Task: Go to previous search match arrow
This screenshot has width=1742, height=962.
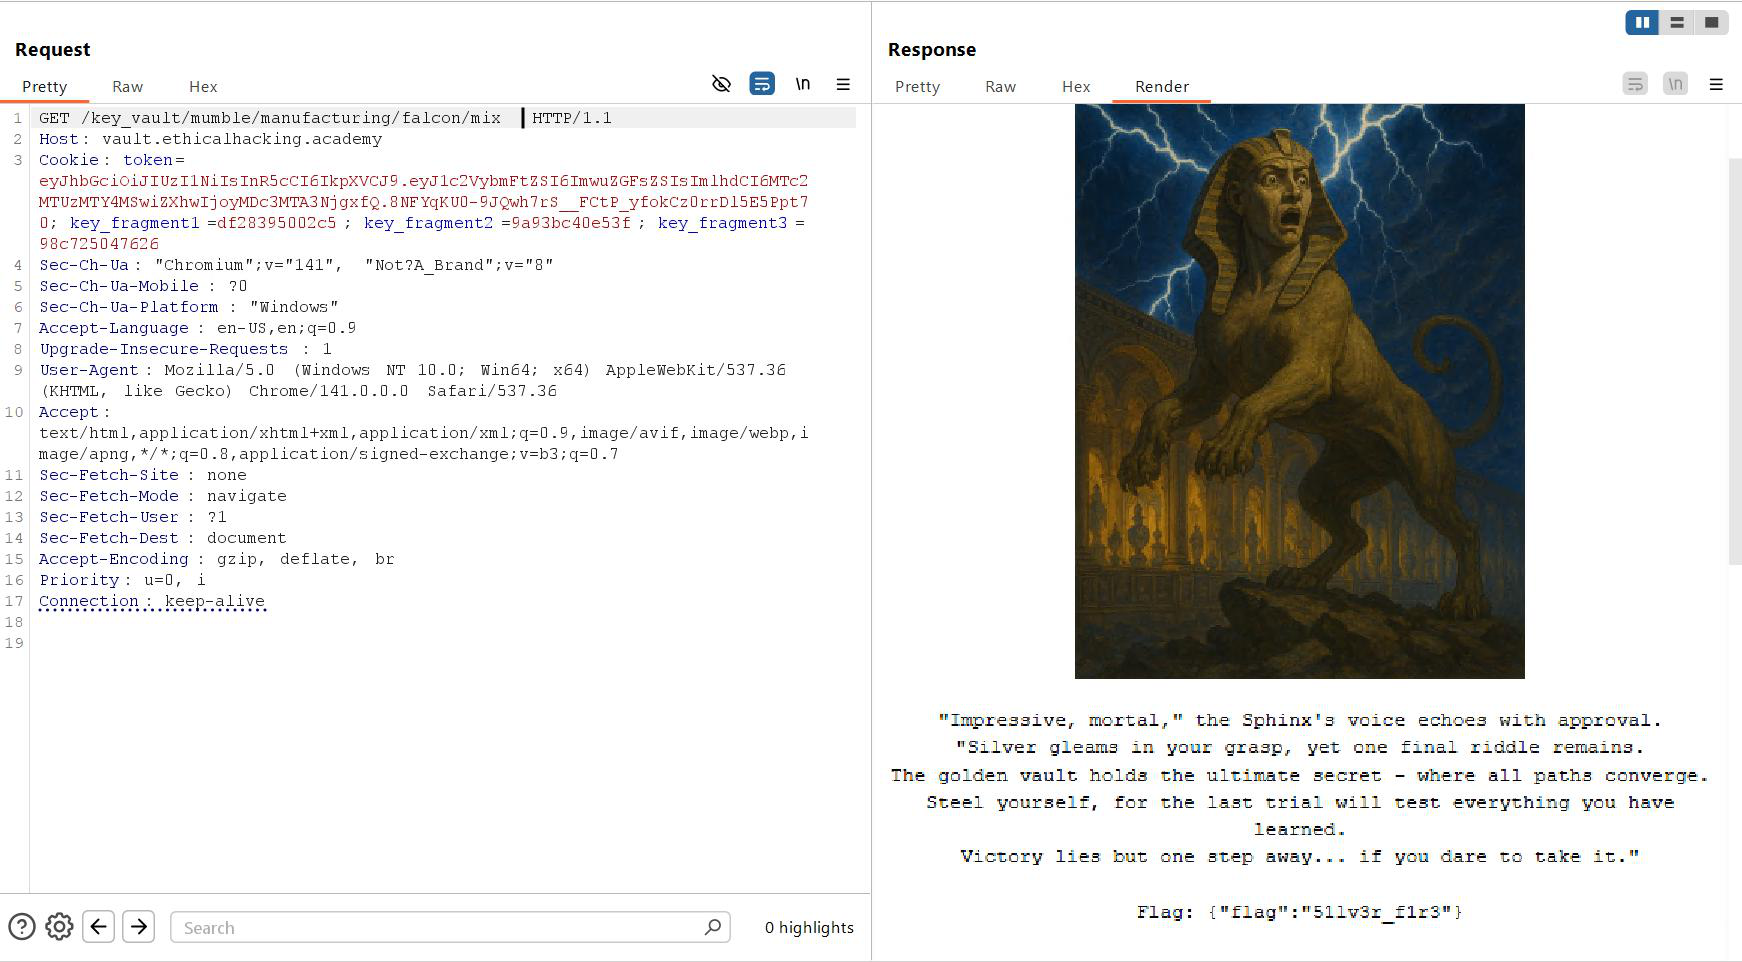Action: point(98,927)
